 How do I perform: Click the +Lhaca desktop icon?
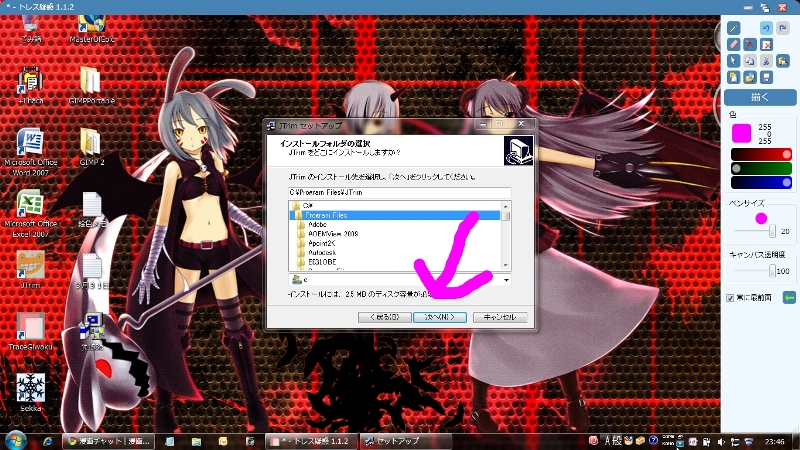31,86
